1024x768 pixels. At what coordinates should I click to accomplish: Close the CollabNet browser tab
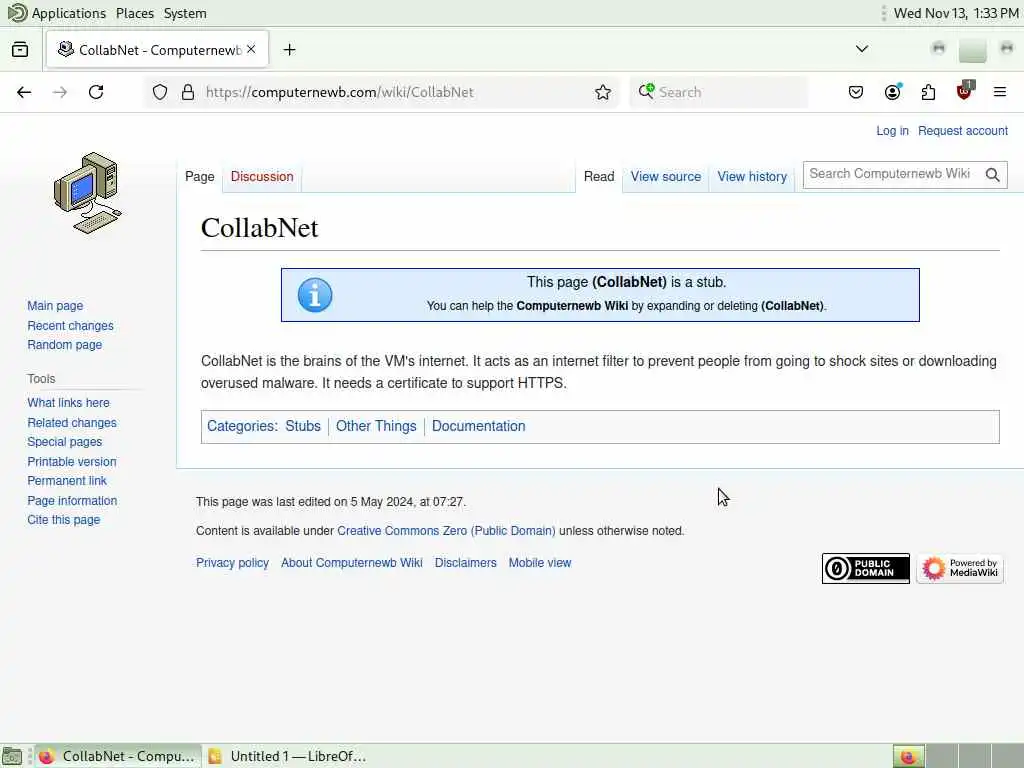(251, 50)
